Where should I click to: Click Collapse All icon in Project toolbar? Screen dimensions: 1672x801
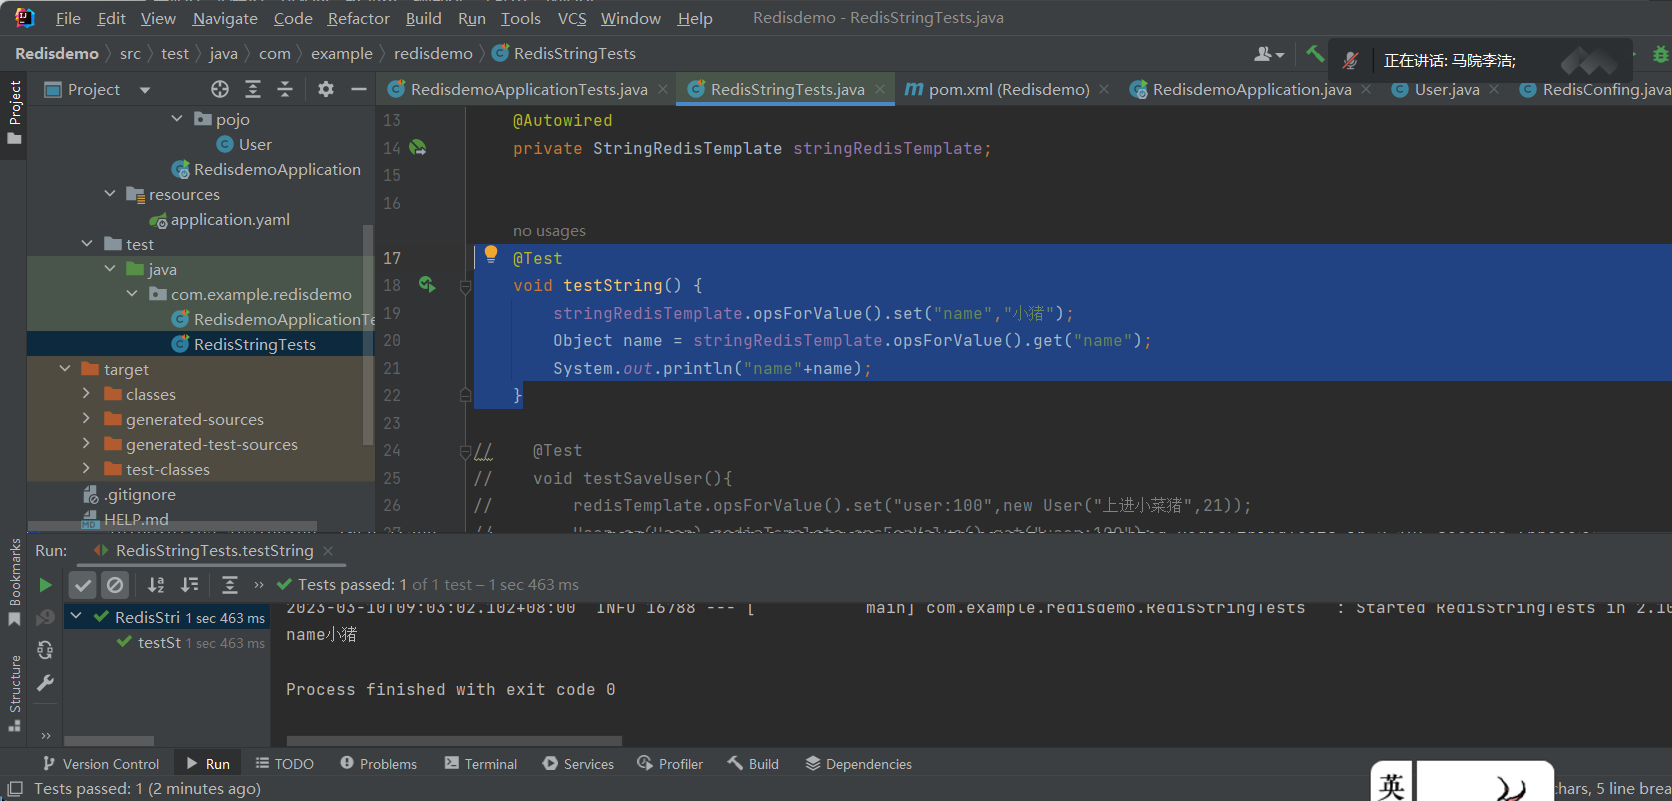pyautogui.click(x=285, y=90)
